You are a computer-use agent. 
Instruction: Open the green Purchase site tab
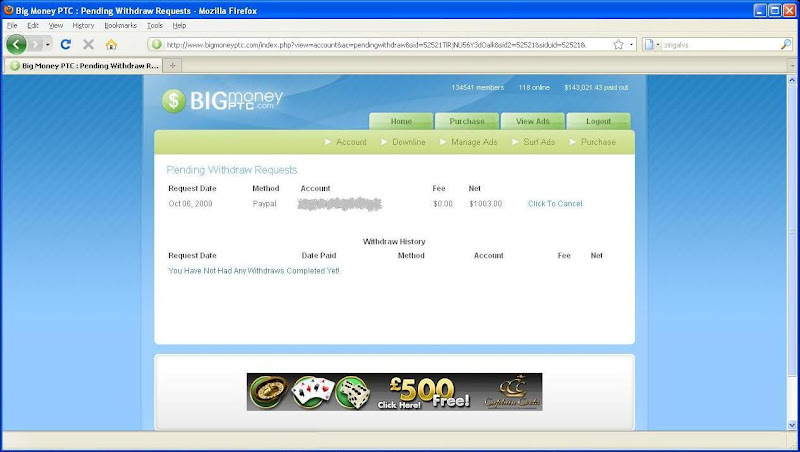click(467, 121)
